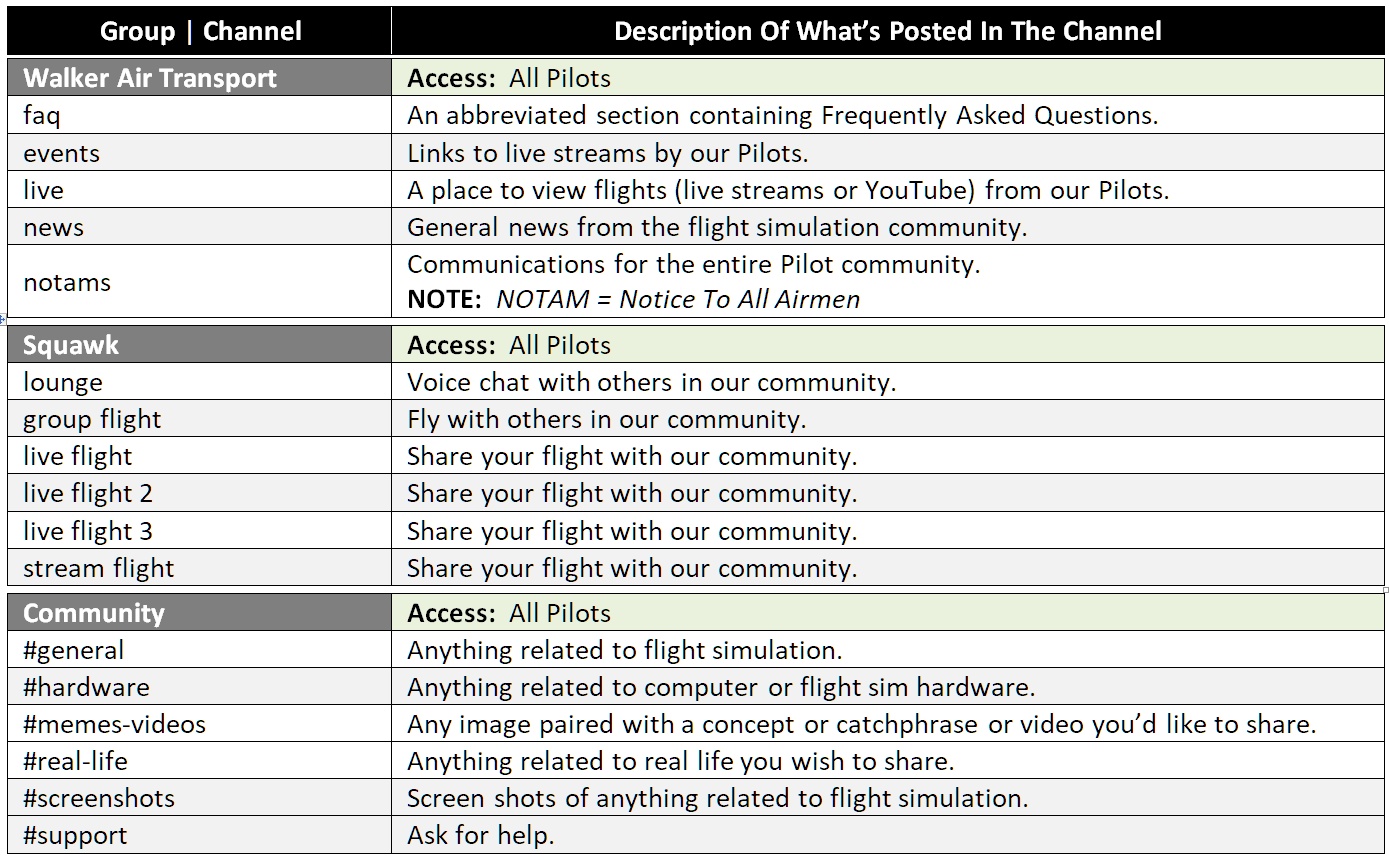Viewport: 1389px width, 860px height.
Task: Click the faq channel cell
Action: [199, 115]
